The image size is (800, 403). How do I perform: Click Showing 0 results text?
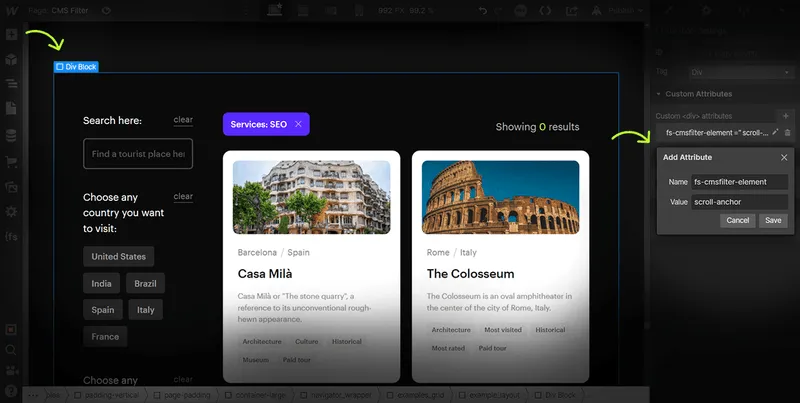coord(537,127)
